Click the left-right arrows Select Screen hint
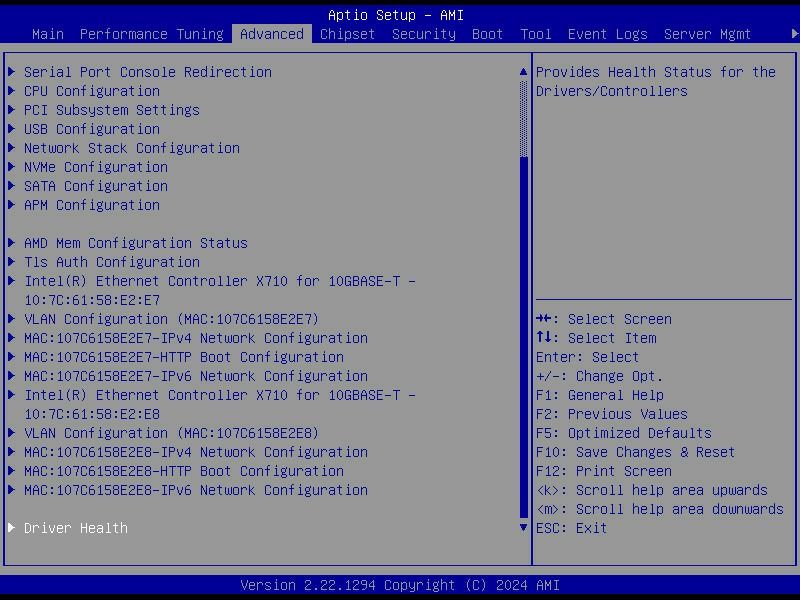Viewport: 800px width, 600px height. 604,319
